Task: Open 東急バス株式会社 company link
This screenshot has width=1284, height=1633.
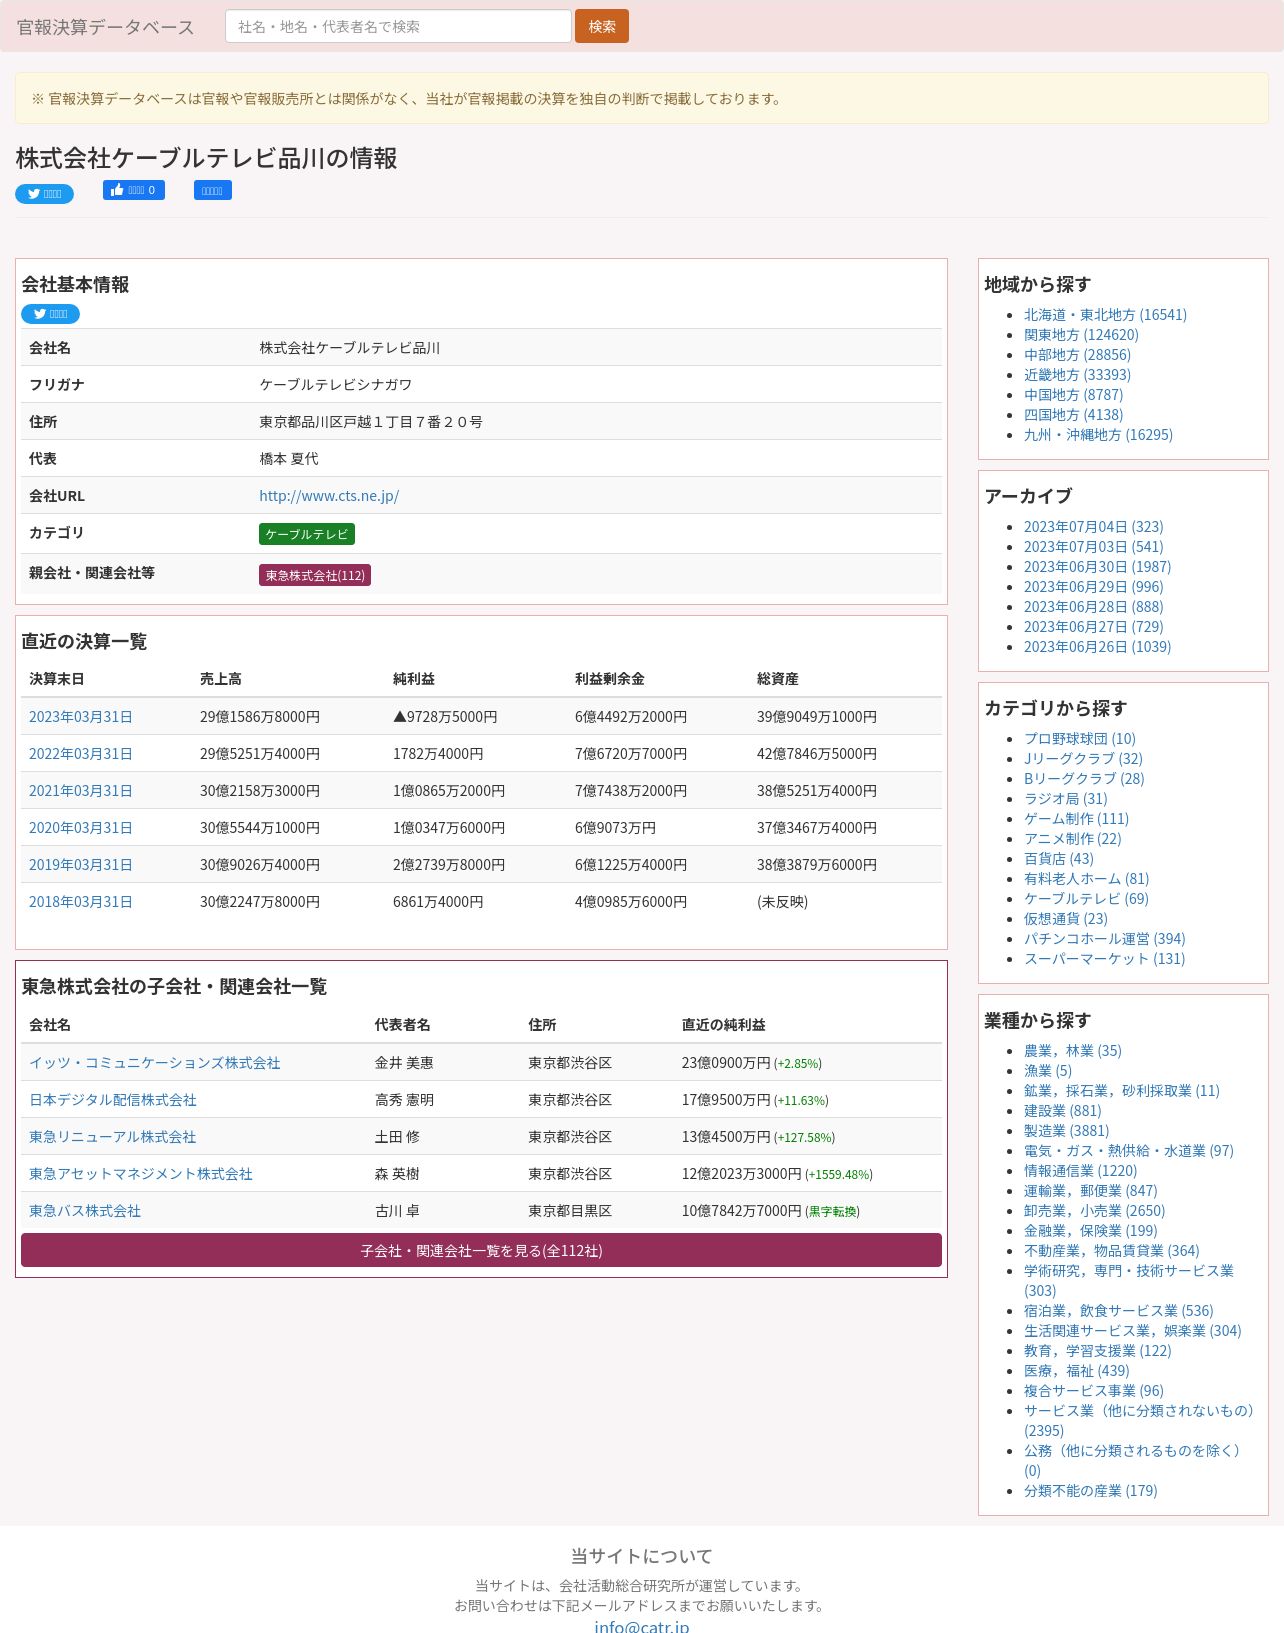Action: click(85, 1211)
